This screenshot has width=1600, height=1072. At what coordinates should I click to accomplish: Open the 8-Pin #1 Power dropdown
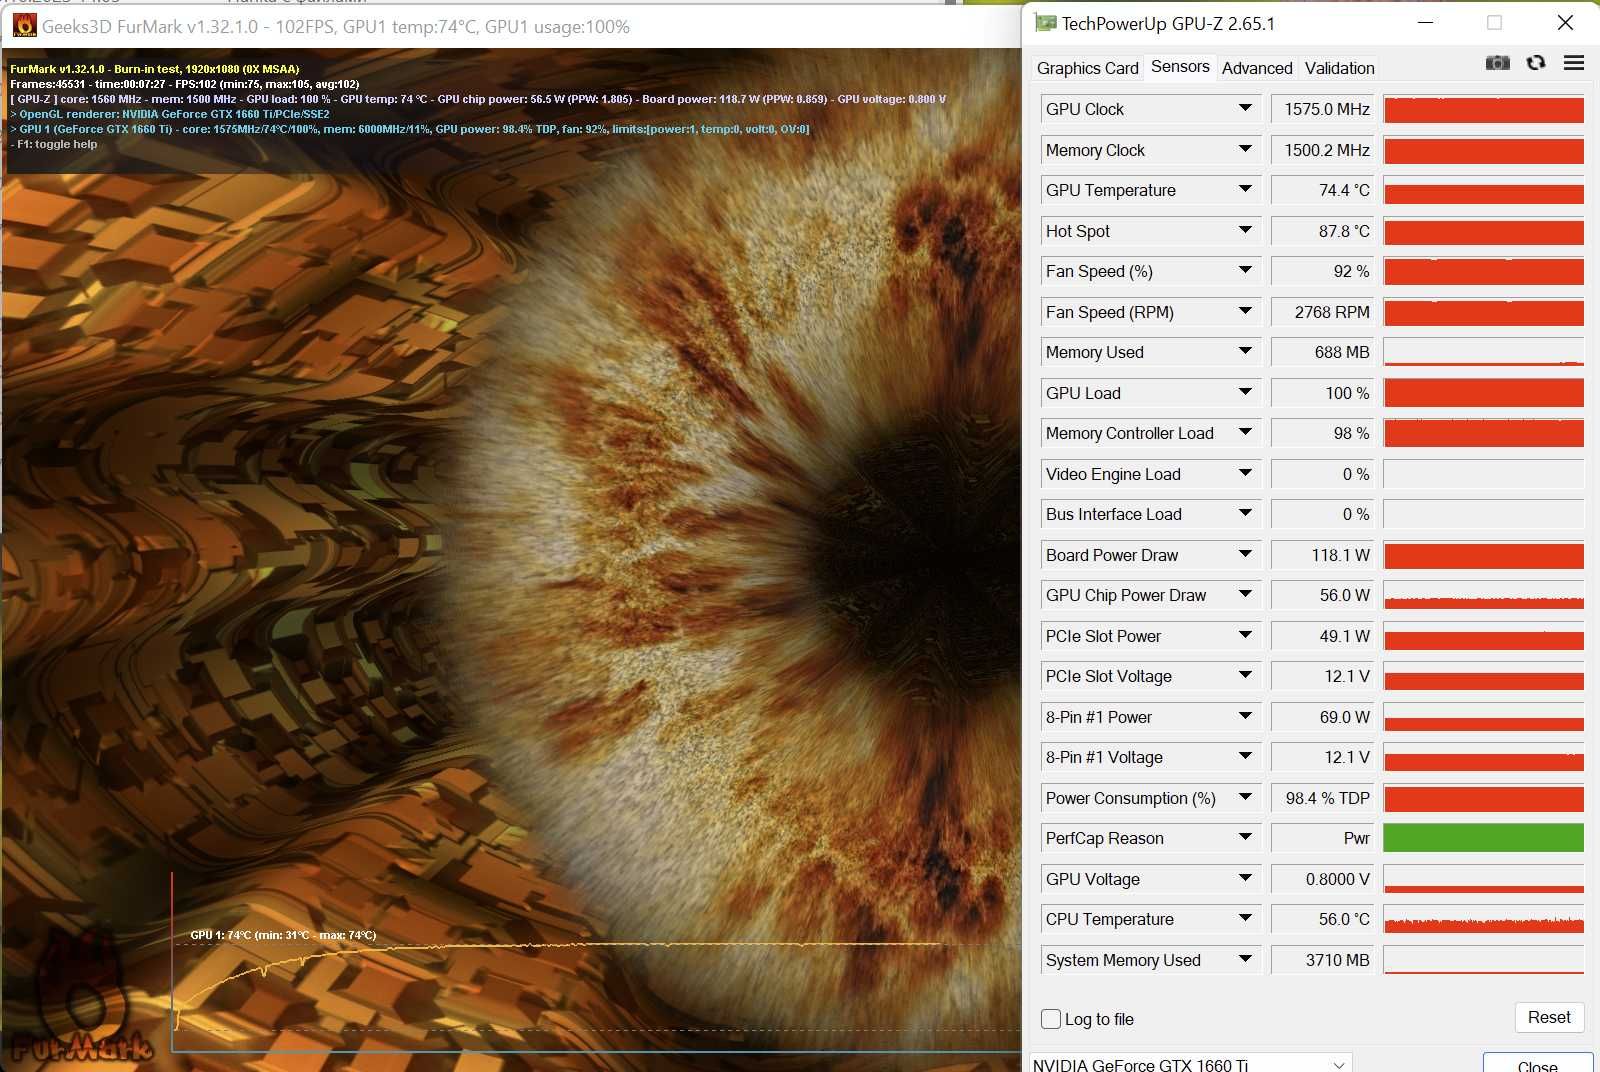pyautogui.click(x=1245, y=716)
